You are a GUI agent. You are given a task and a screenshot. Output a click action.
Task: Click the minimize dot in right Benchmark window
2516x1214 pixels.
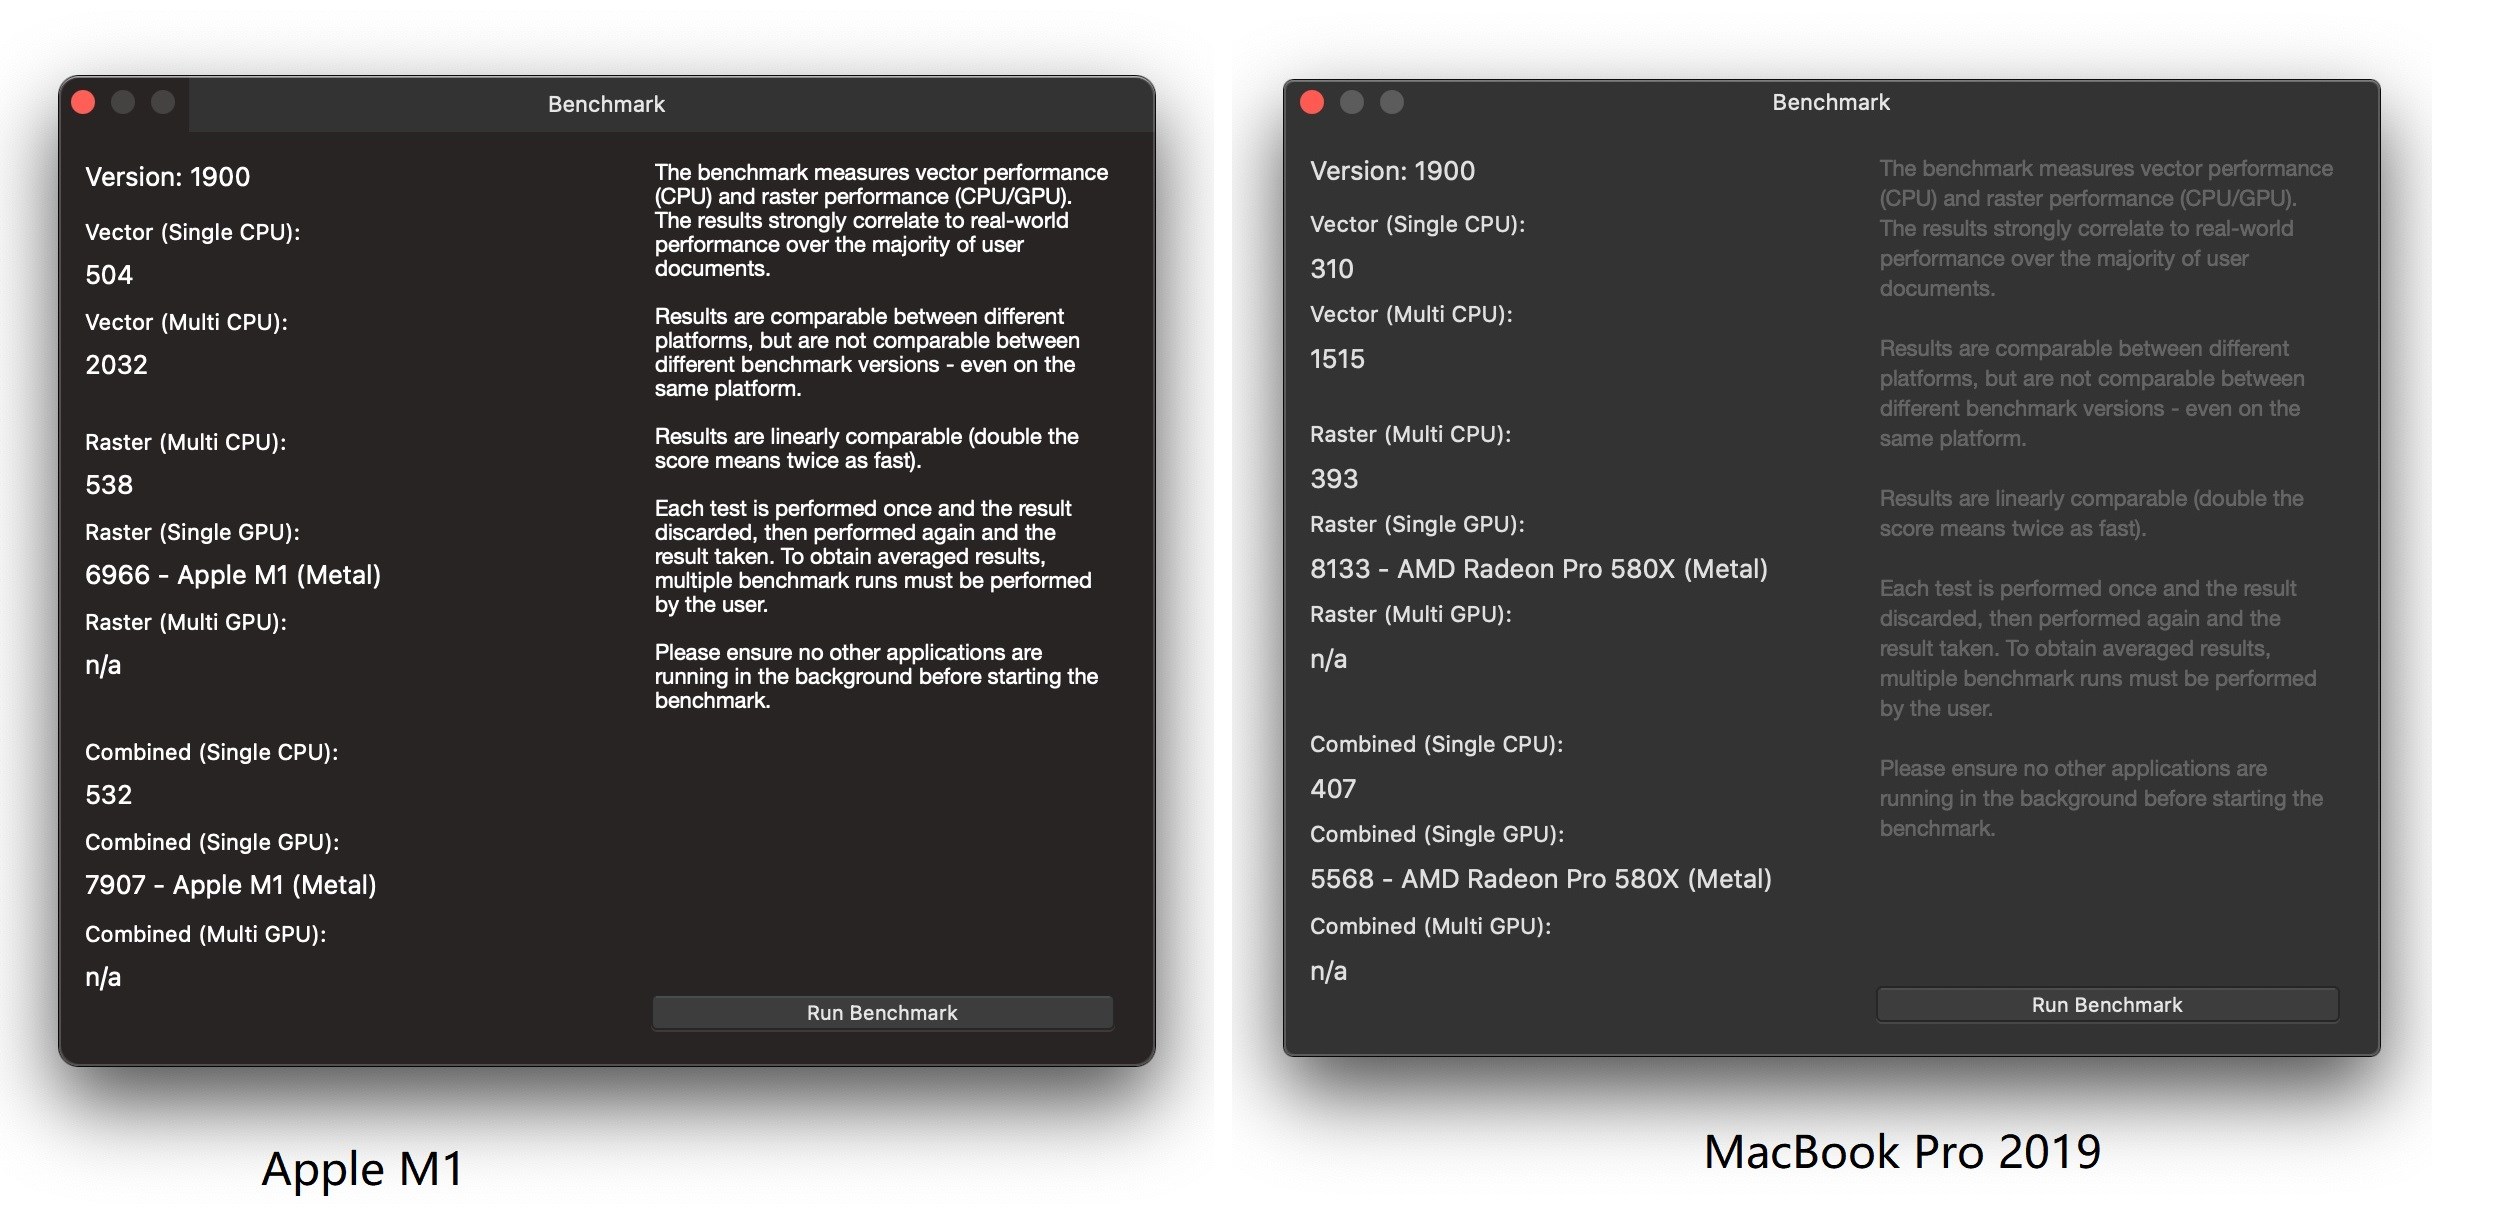click(1352, 102)
